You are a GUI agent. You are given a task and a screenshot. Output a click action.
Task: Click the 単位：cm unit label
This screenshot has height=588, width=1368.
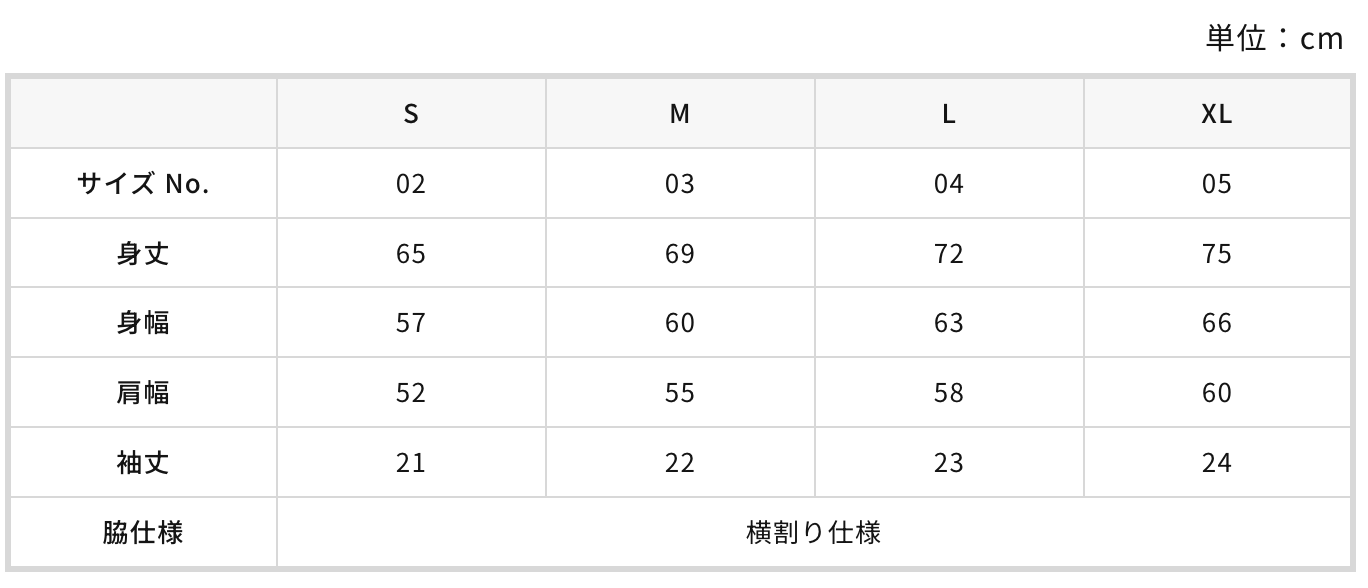(x=1274, y=39)
